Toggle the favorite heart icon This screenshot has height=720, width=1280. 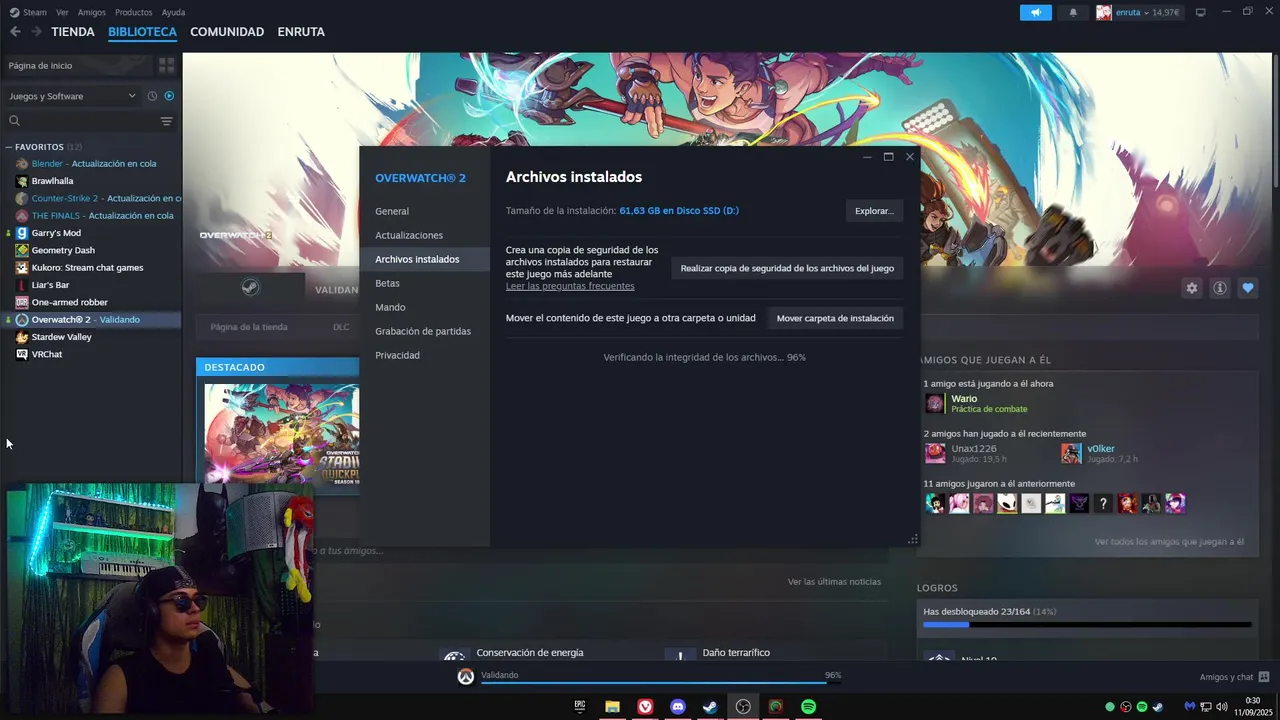click(1247, 288)
